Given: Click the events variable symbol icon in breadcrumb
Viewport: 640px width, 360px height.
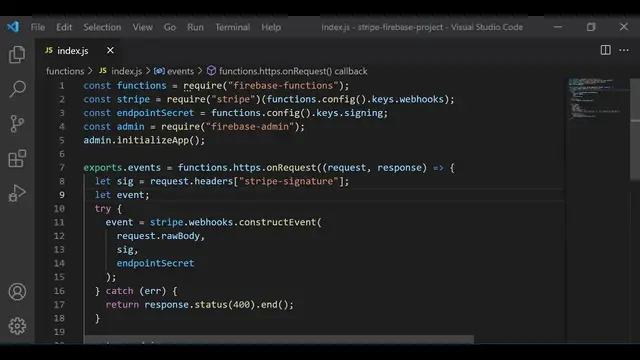Looking at the screenshot, I should pos(159,71).
